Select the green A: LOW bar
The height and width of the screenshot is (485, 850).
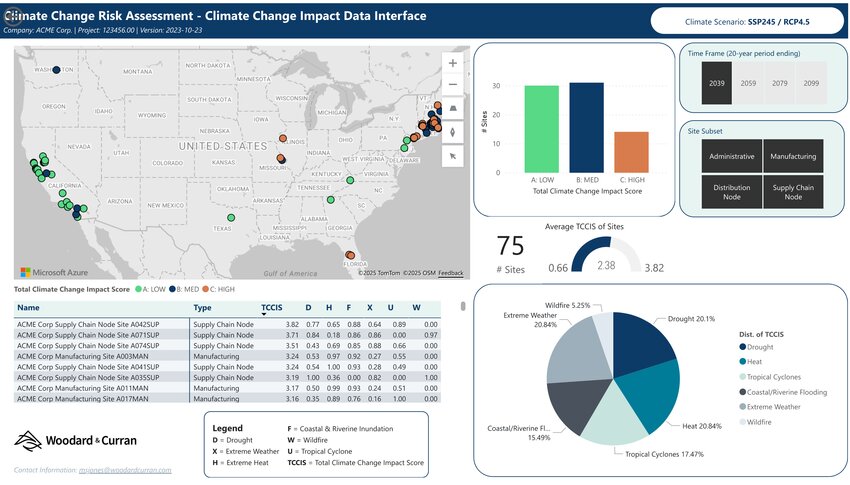[x=542, y=129]
